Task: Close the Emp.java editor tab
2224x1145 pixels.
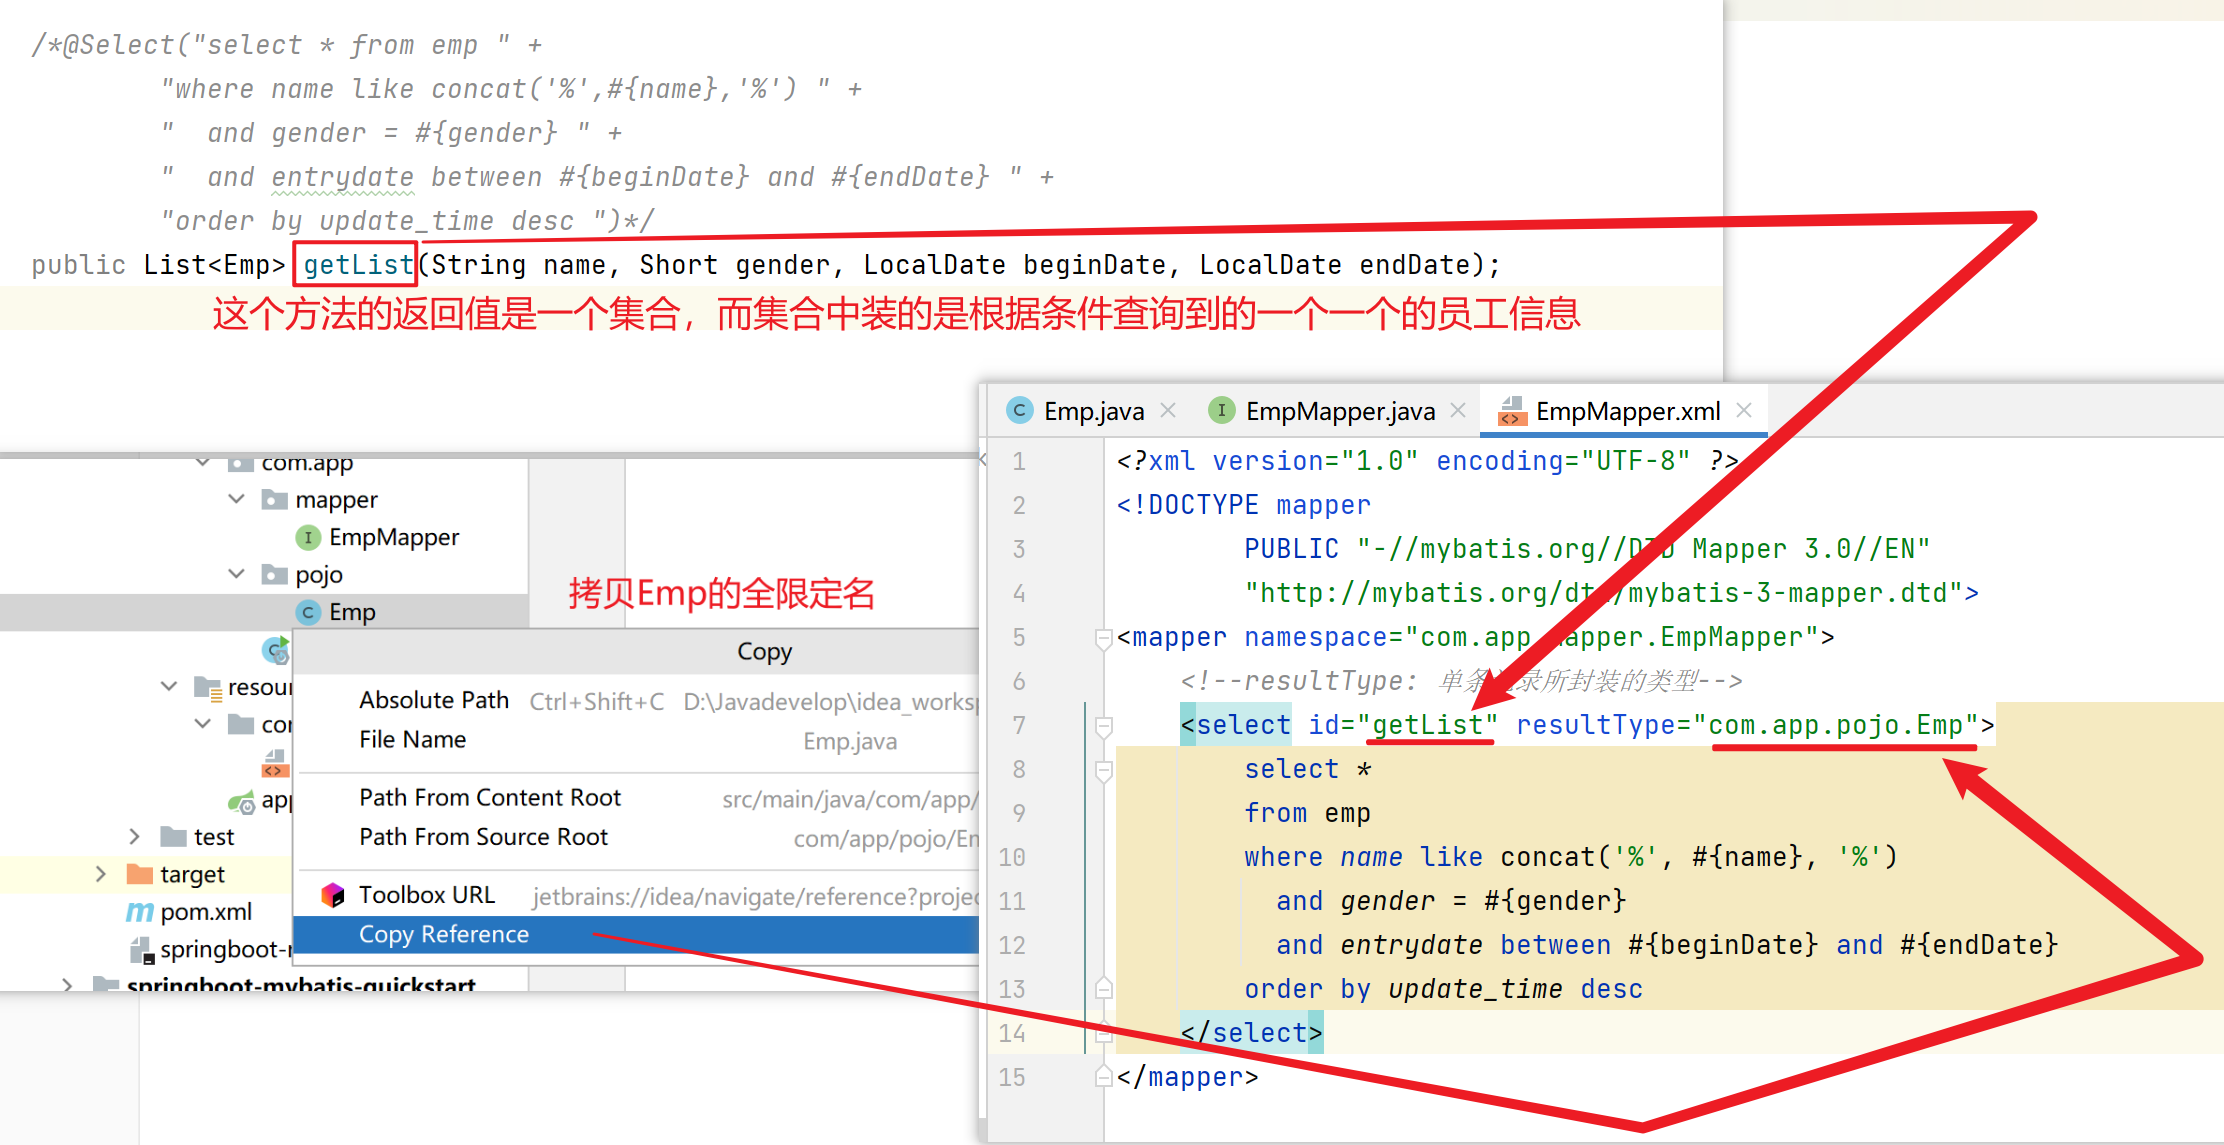Action: pos(1167,410)
